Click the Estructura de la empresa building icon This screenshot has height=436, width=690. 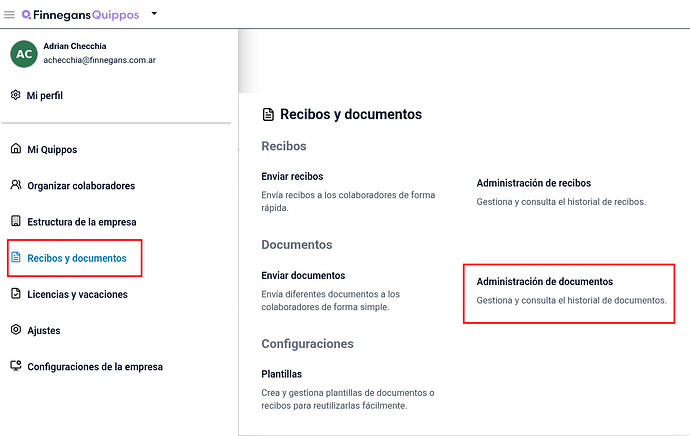point(16,221)
